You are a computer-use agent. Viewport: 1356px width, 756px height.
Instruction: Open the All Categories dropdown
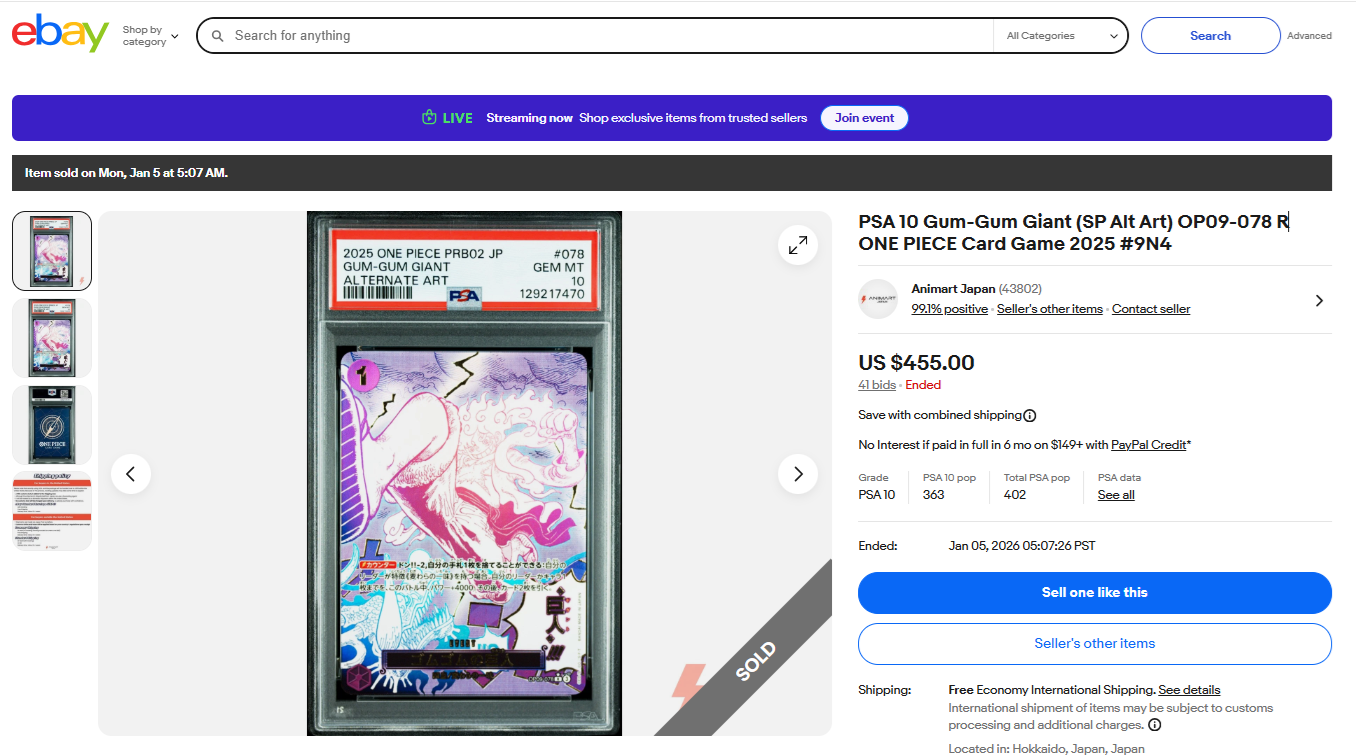click(1062, 36)
